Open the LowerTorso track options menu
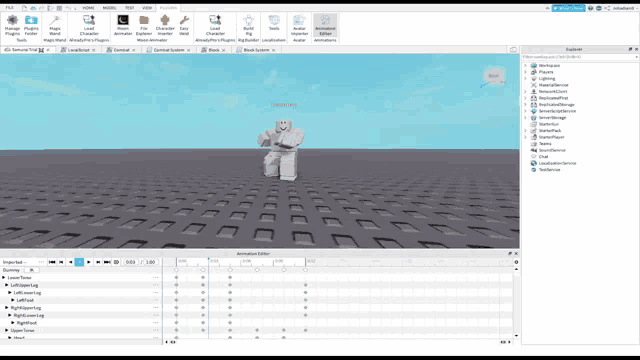This screenshot has height=360, width=640. pyautogui.click(x=156, y=278)
